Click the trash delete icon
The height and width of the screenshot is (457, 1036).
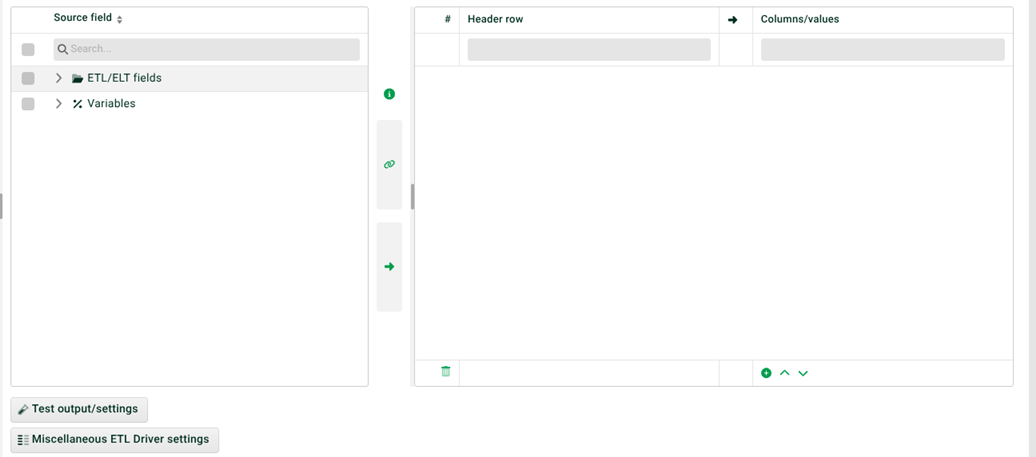pyautogui.click(x=446, y=372)
